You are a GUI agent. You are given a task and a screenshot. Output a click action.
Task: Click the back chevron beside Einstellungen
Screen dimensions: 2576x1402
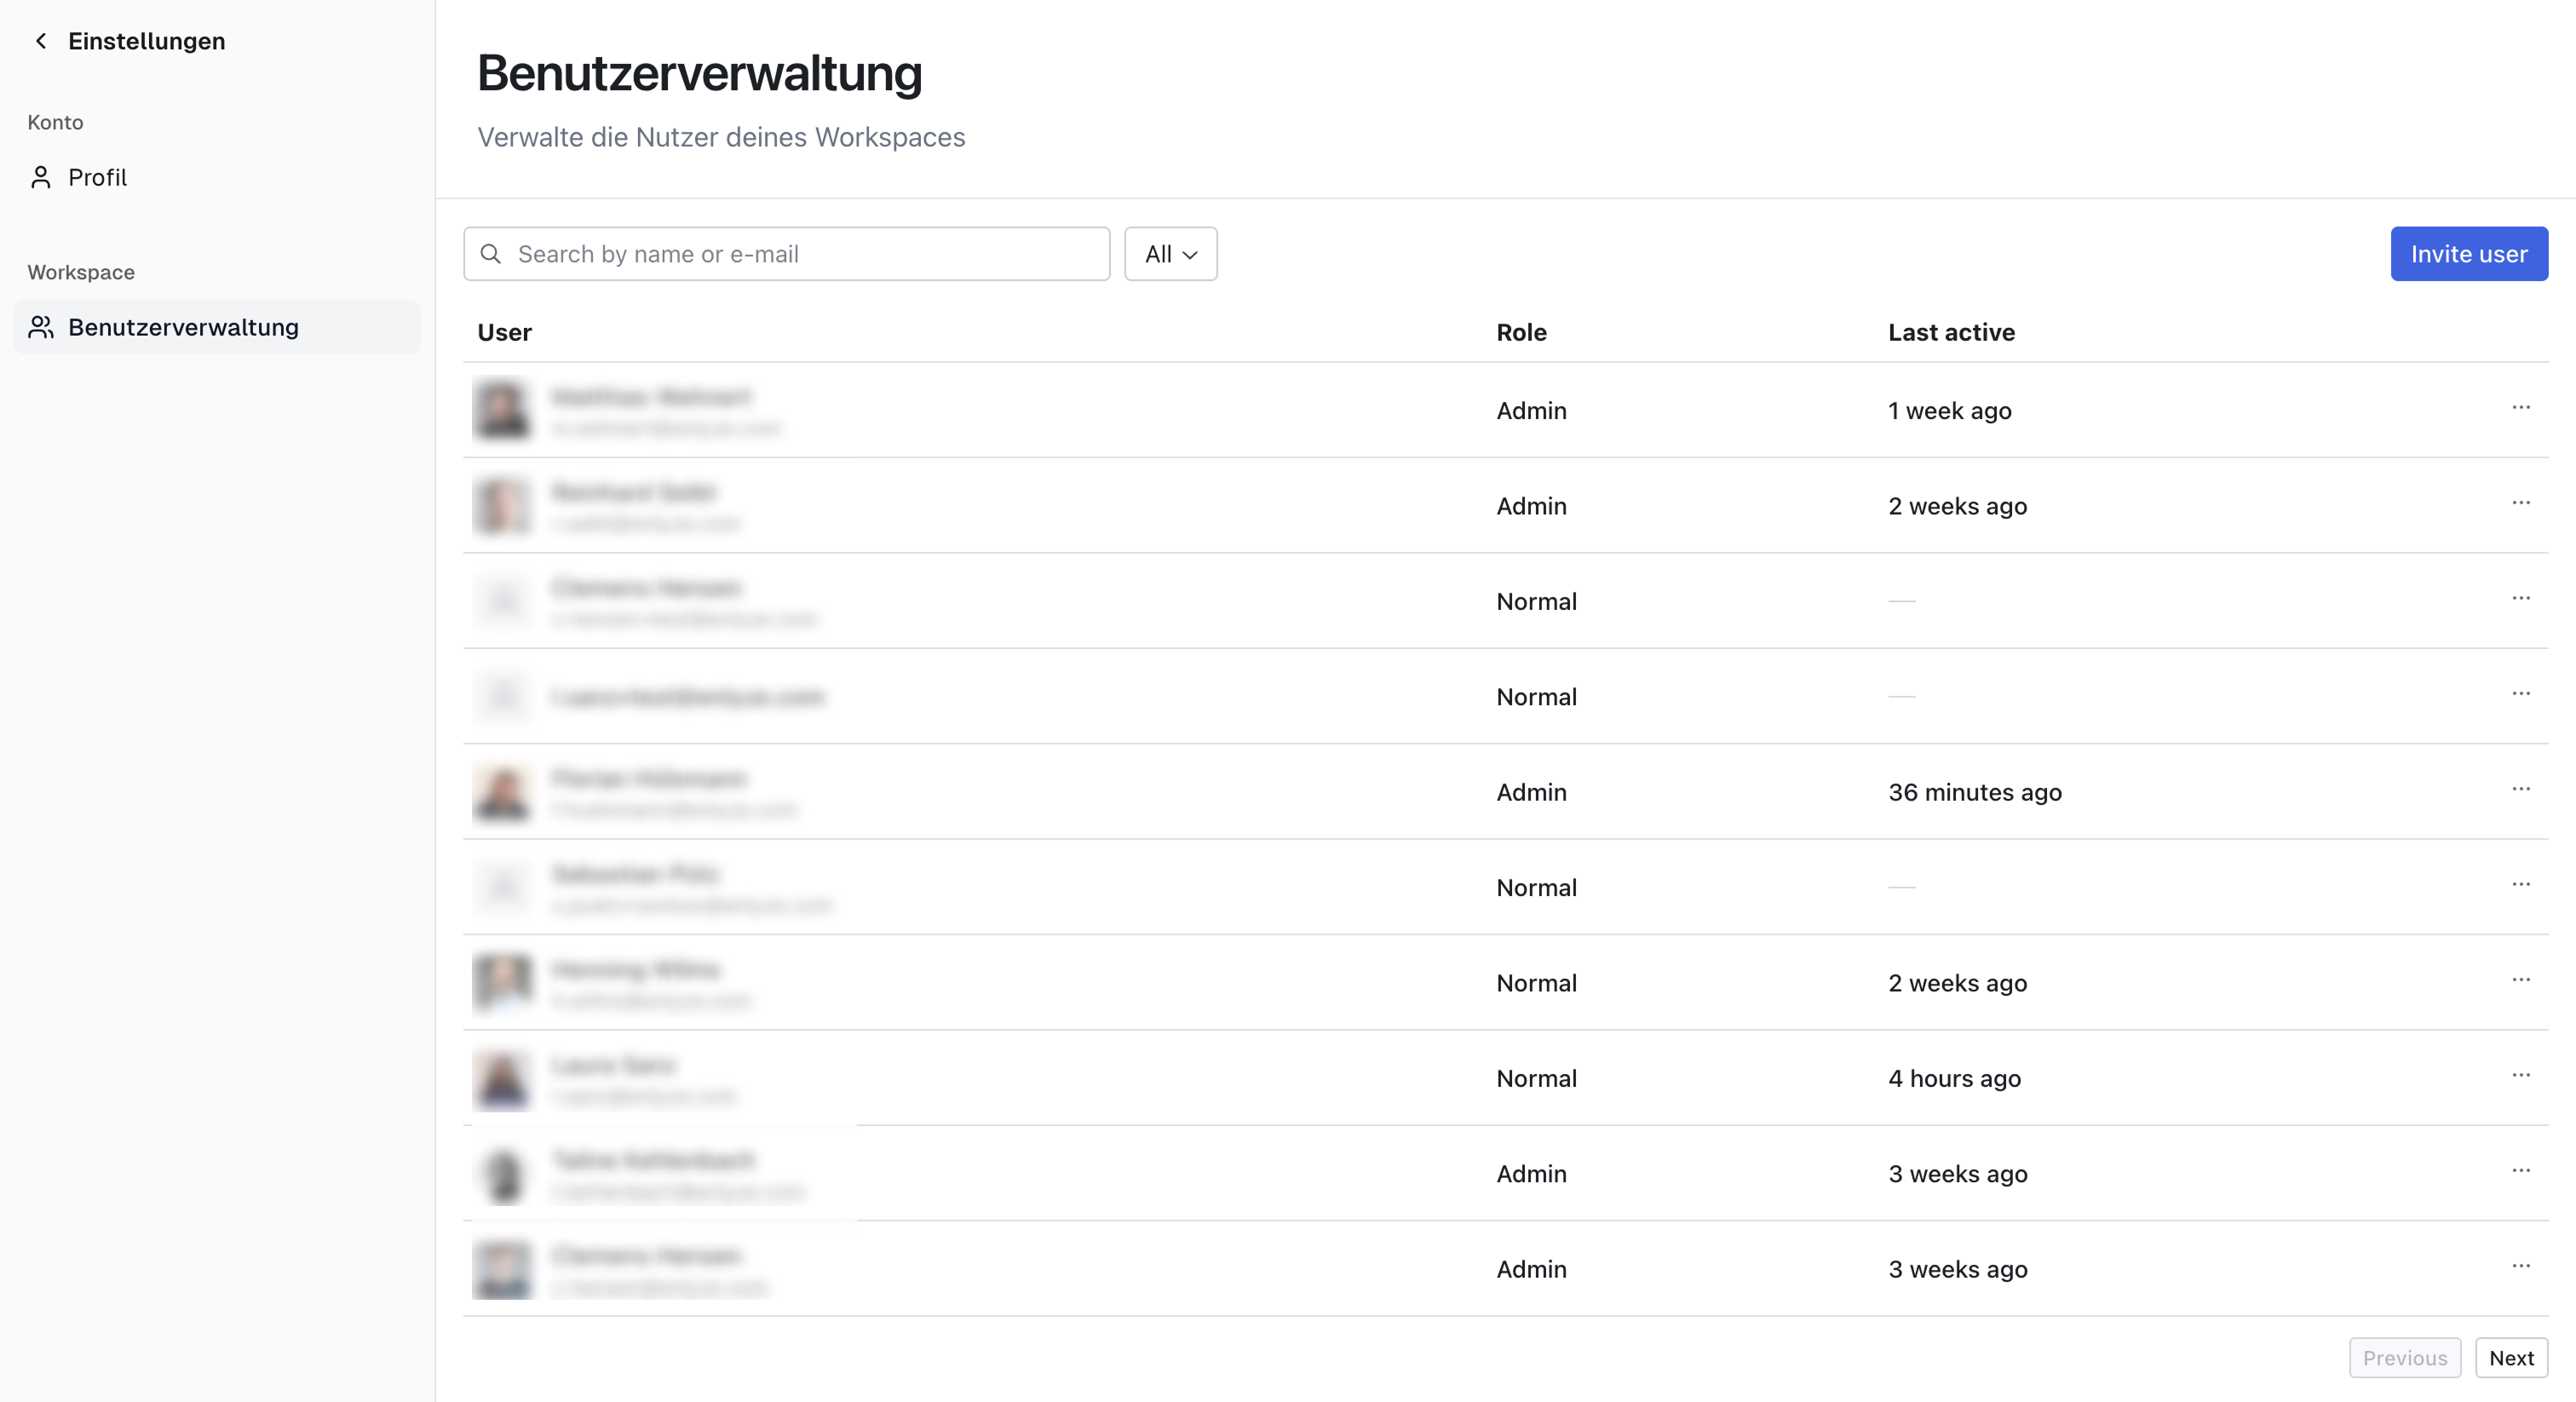(x=40, y=41)
